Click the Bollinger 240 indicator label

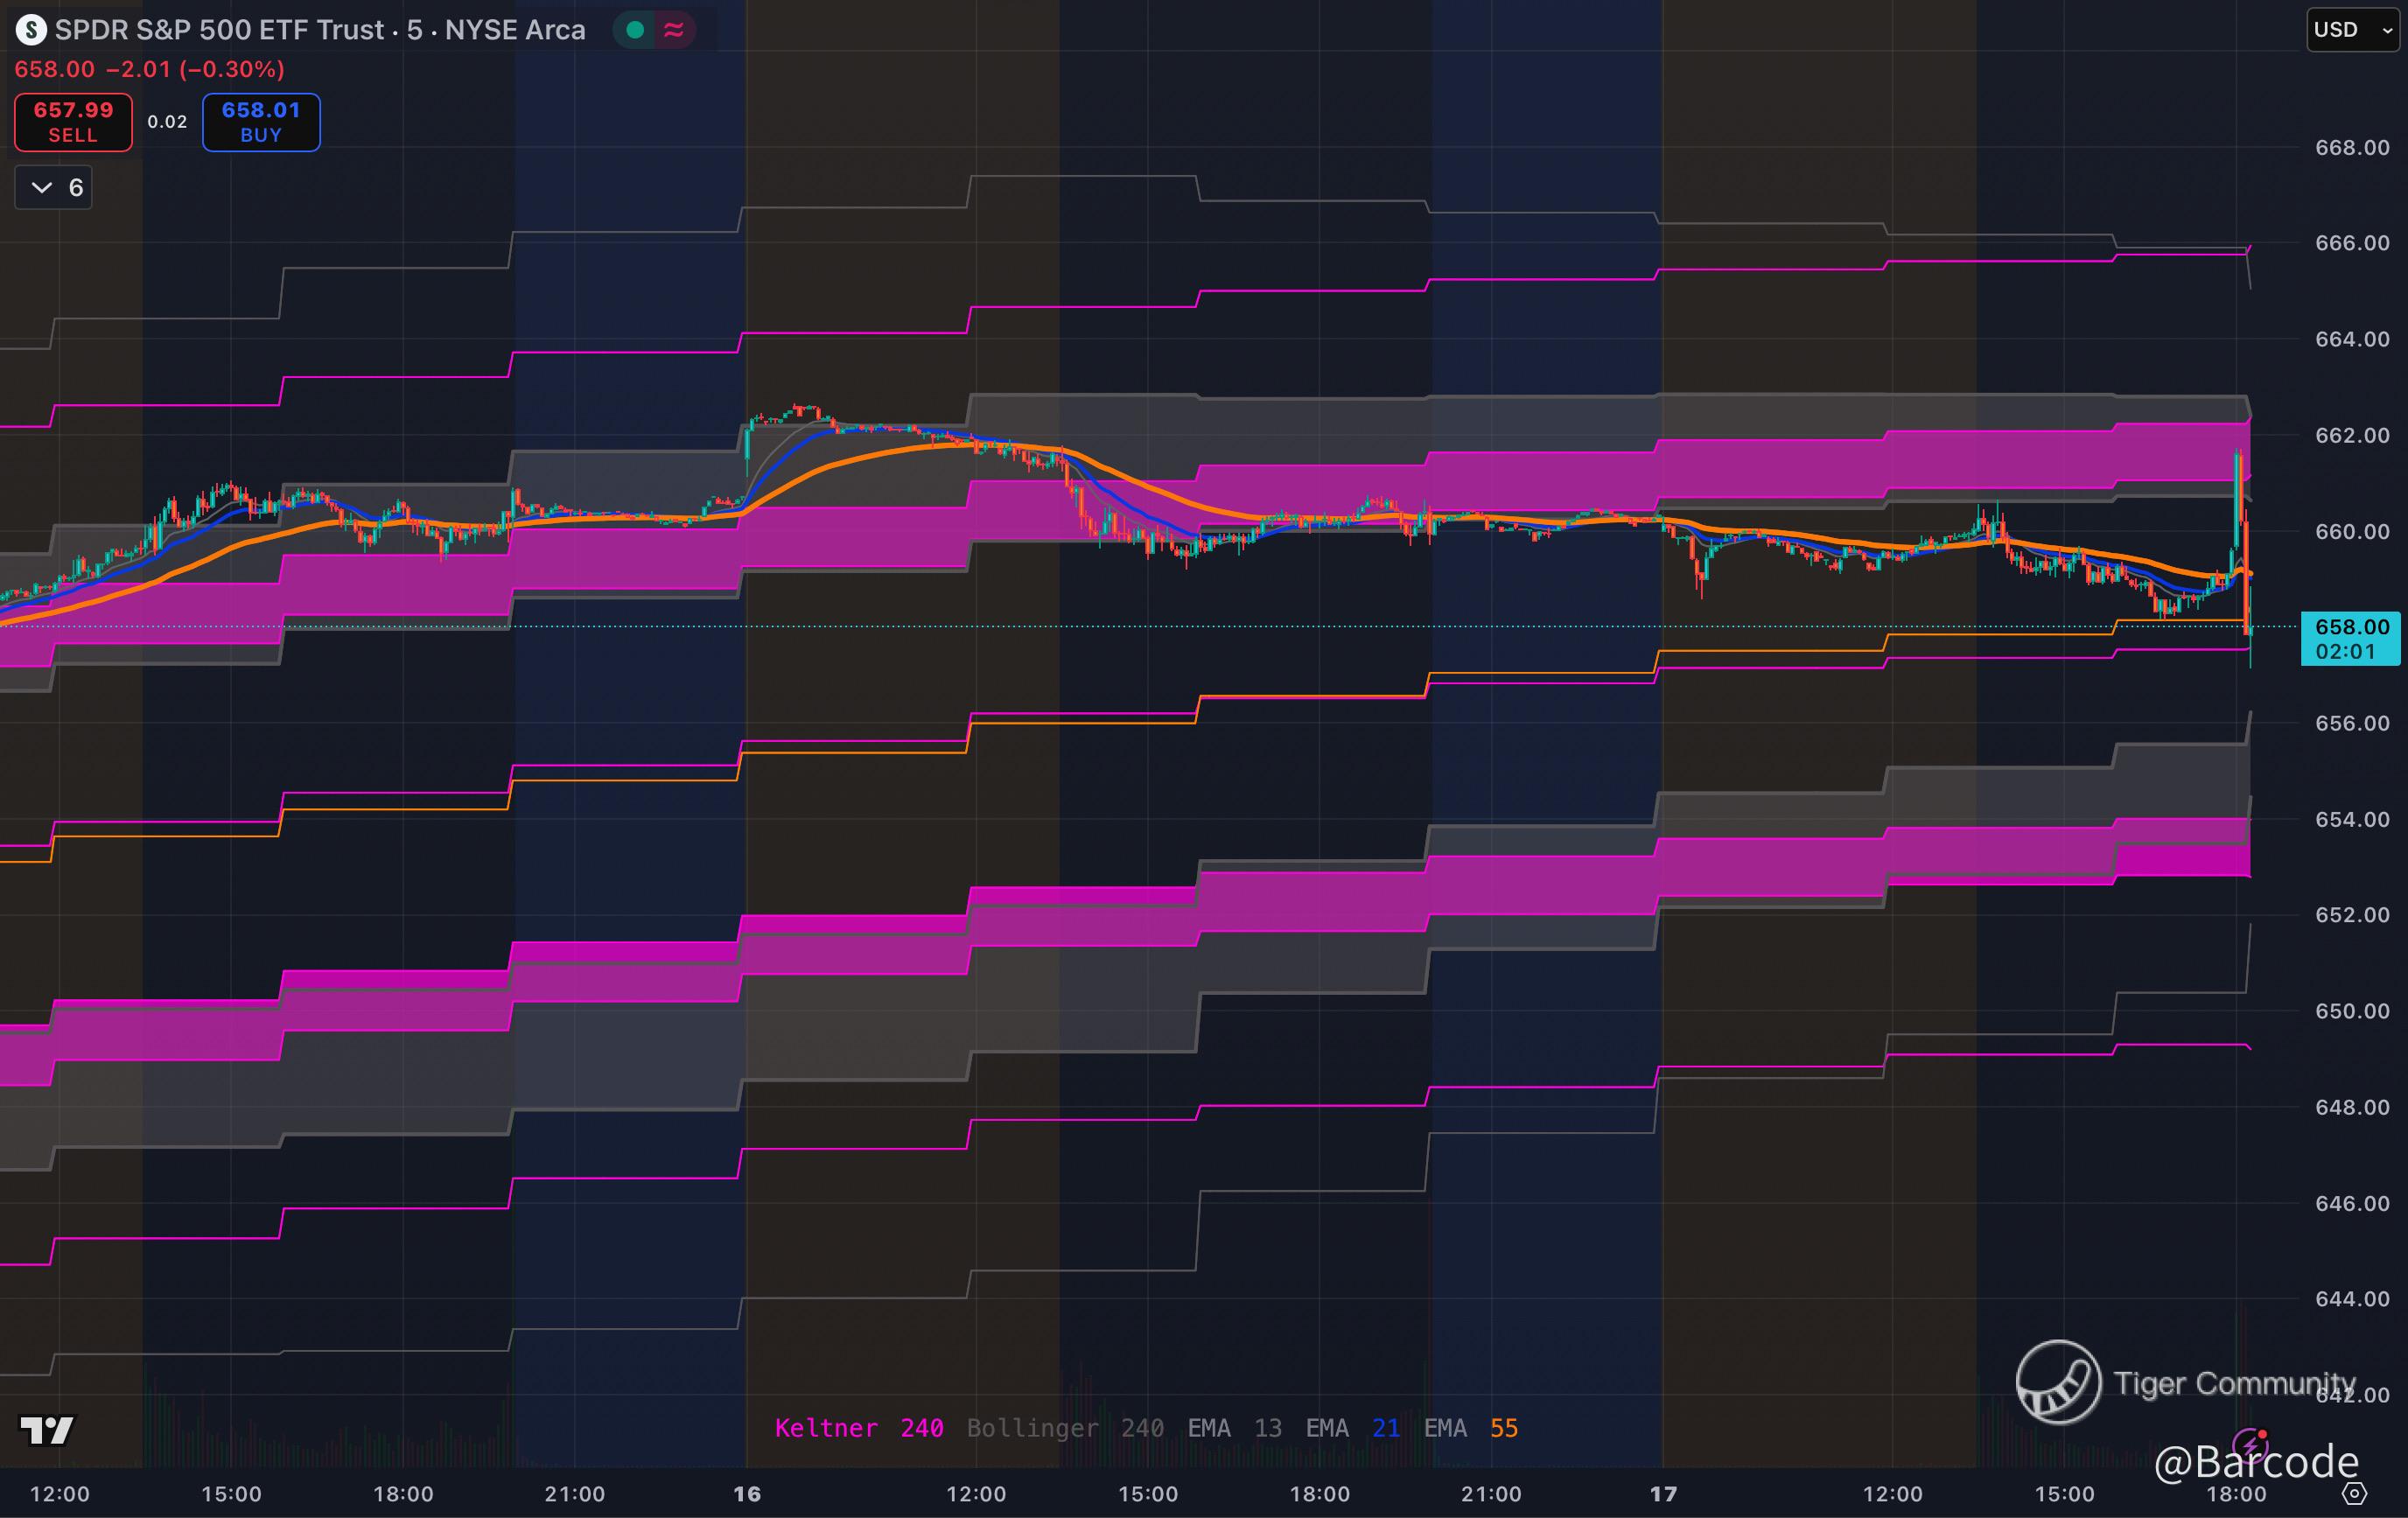(1064, 1428)
